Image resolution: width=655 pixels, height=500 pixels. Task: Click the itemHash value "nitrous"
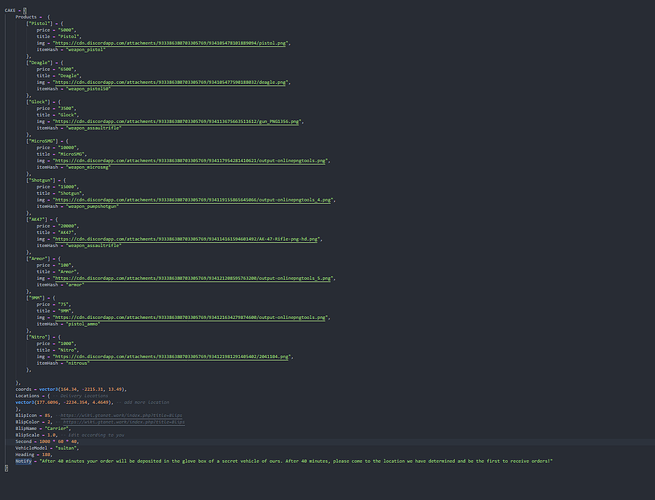(x=77, y=363)
